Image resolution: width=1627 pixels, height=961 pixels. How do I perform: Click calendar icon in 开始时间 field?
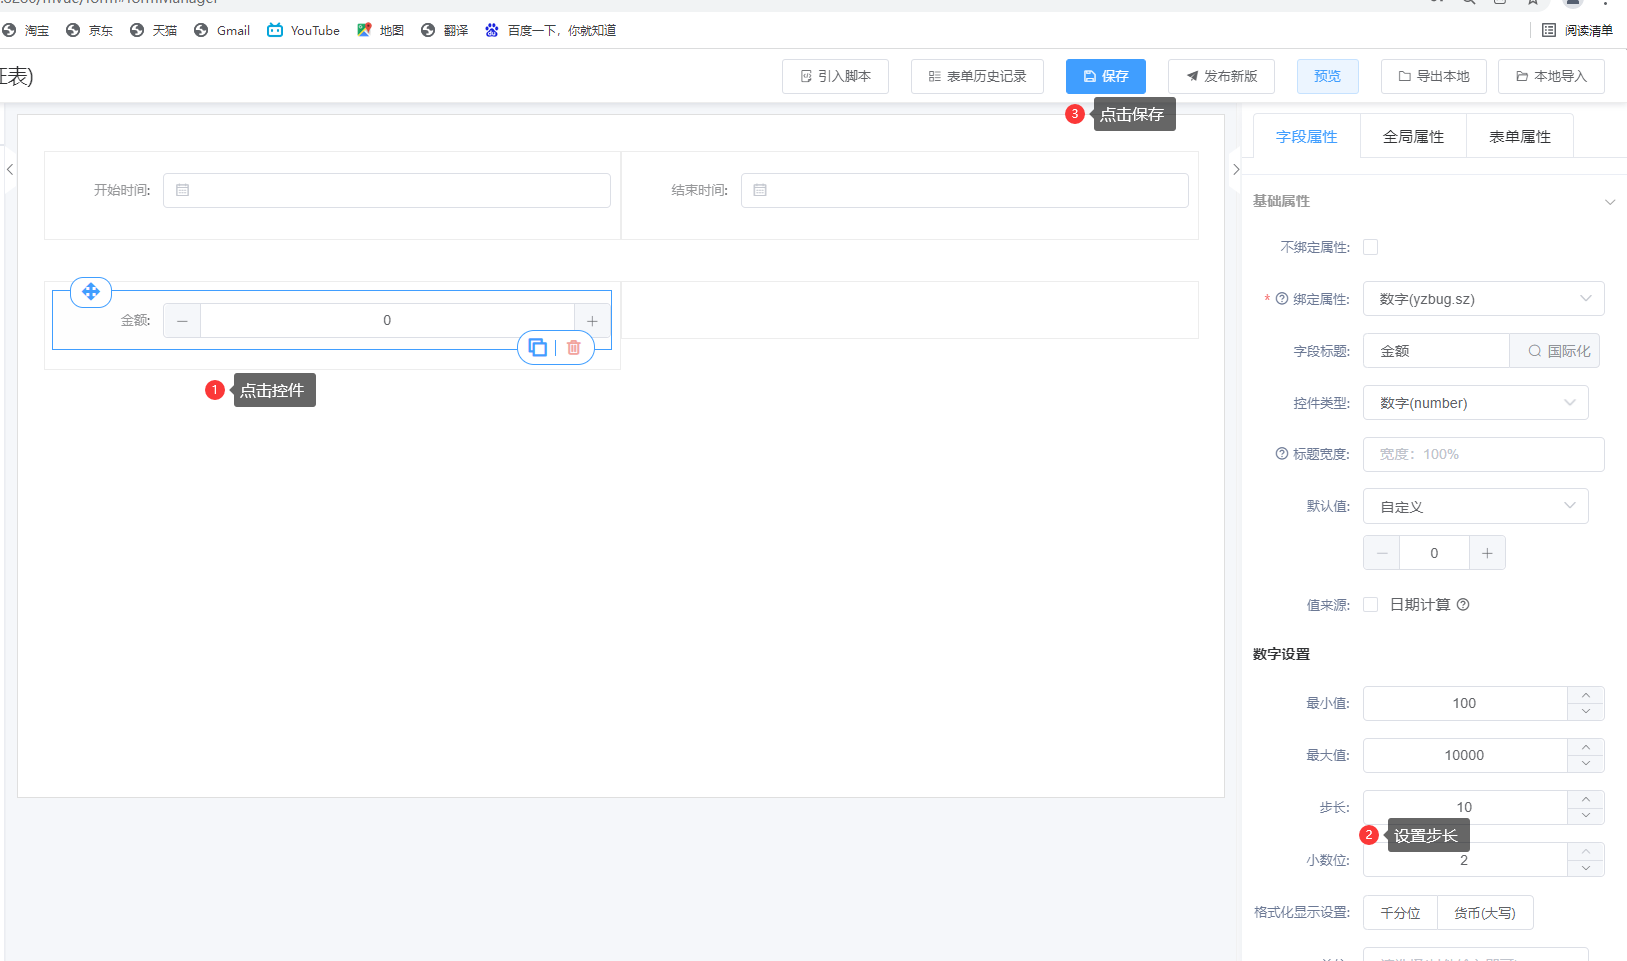coord(183,190)
